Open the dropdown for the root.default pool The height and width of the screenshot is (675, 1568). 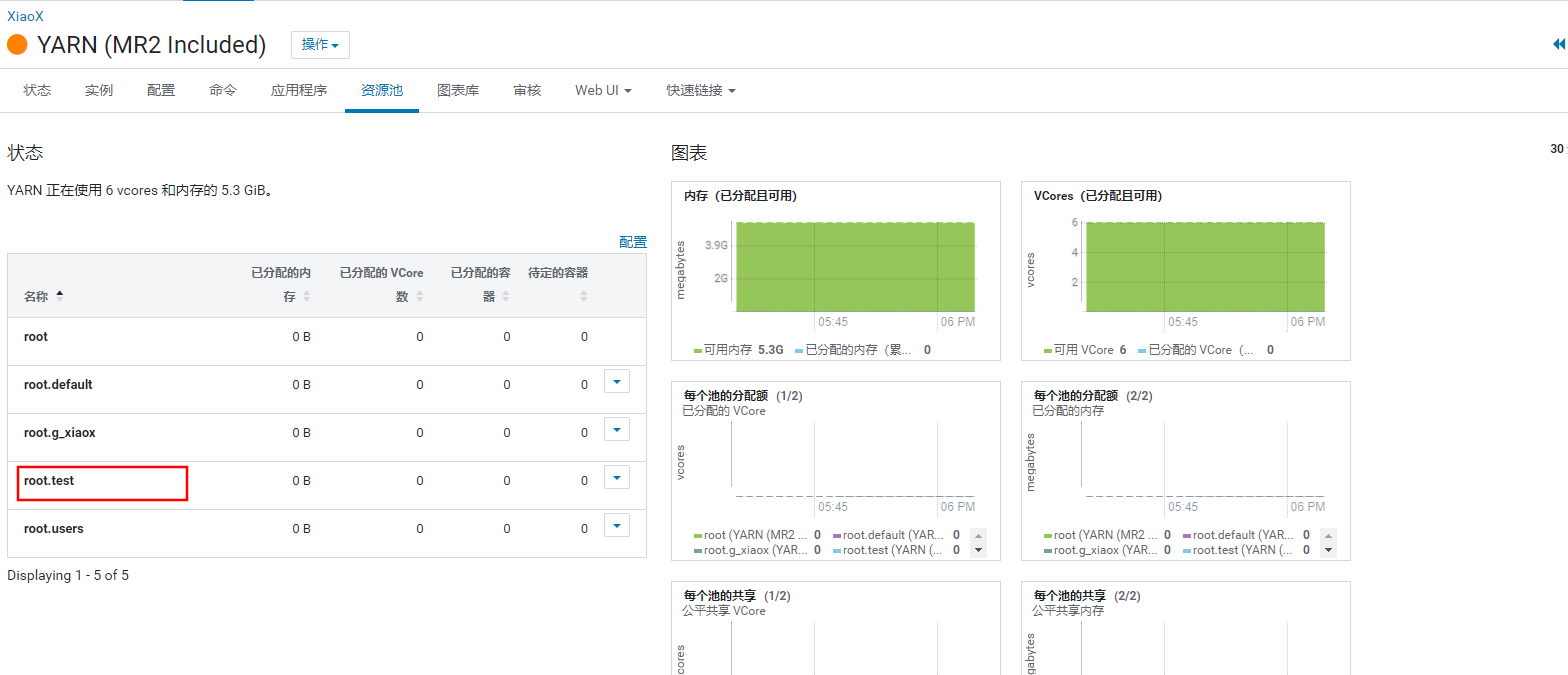(617, 381)
